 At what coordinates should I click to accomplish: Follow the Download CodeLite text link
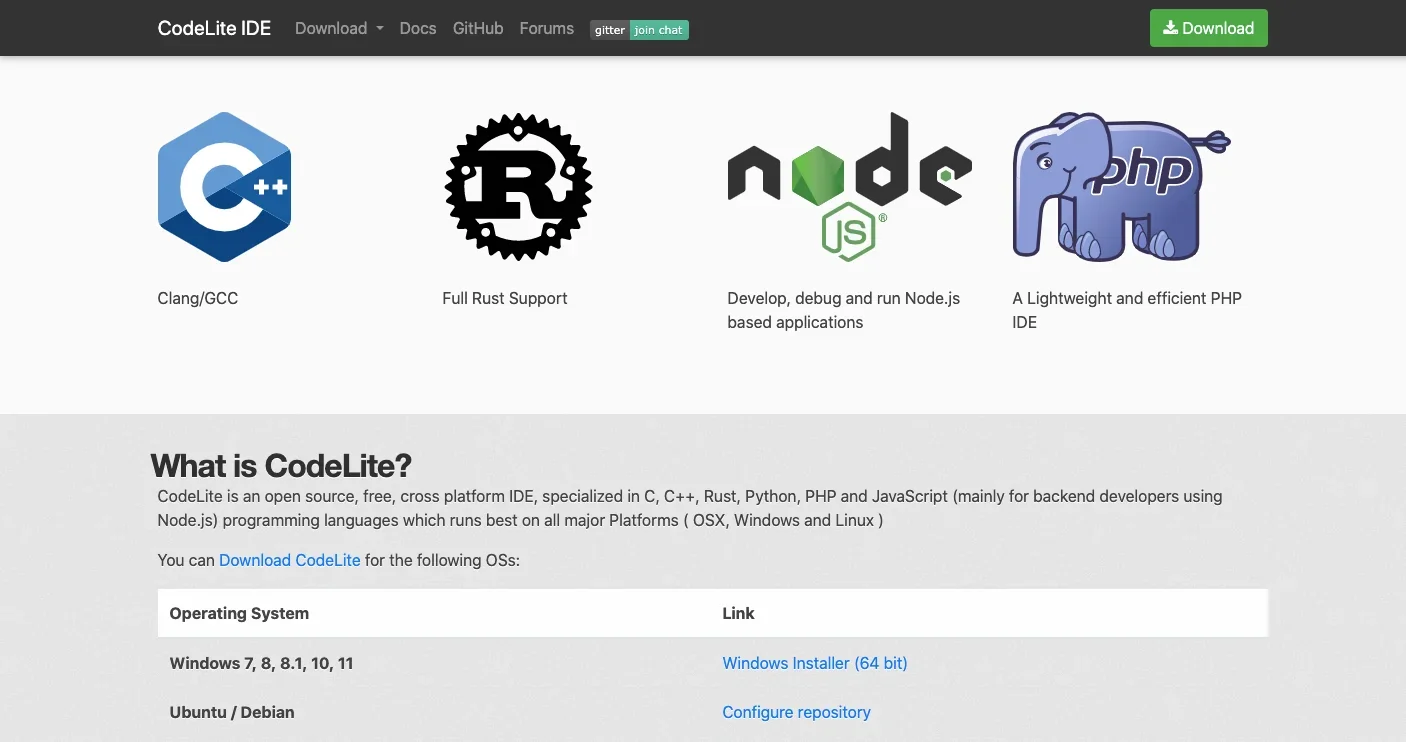[289, 560]
